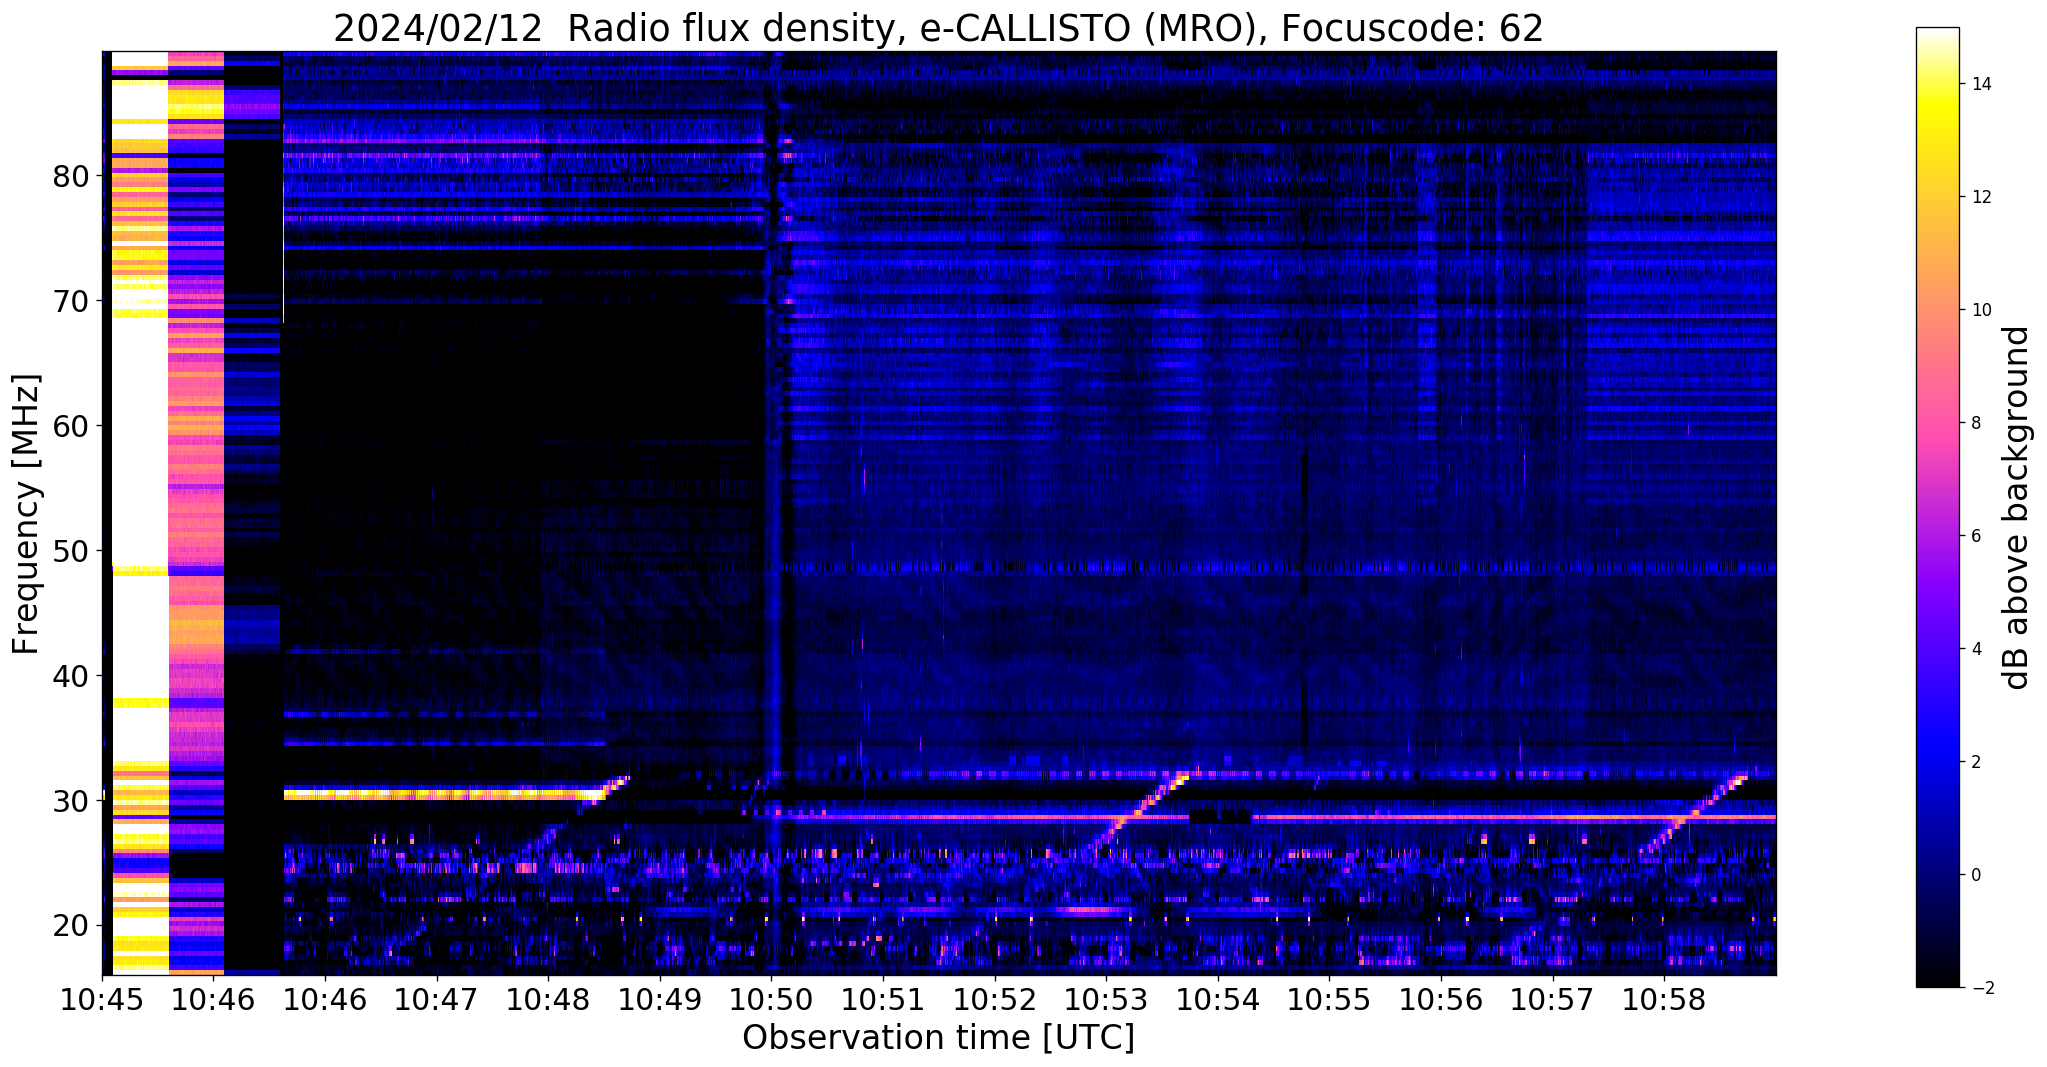Click the plot title mentioning e-CALLISTO (MRO)

pos(938,29)
